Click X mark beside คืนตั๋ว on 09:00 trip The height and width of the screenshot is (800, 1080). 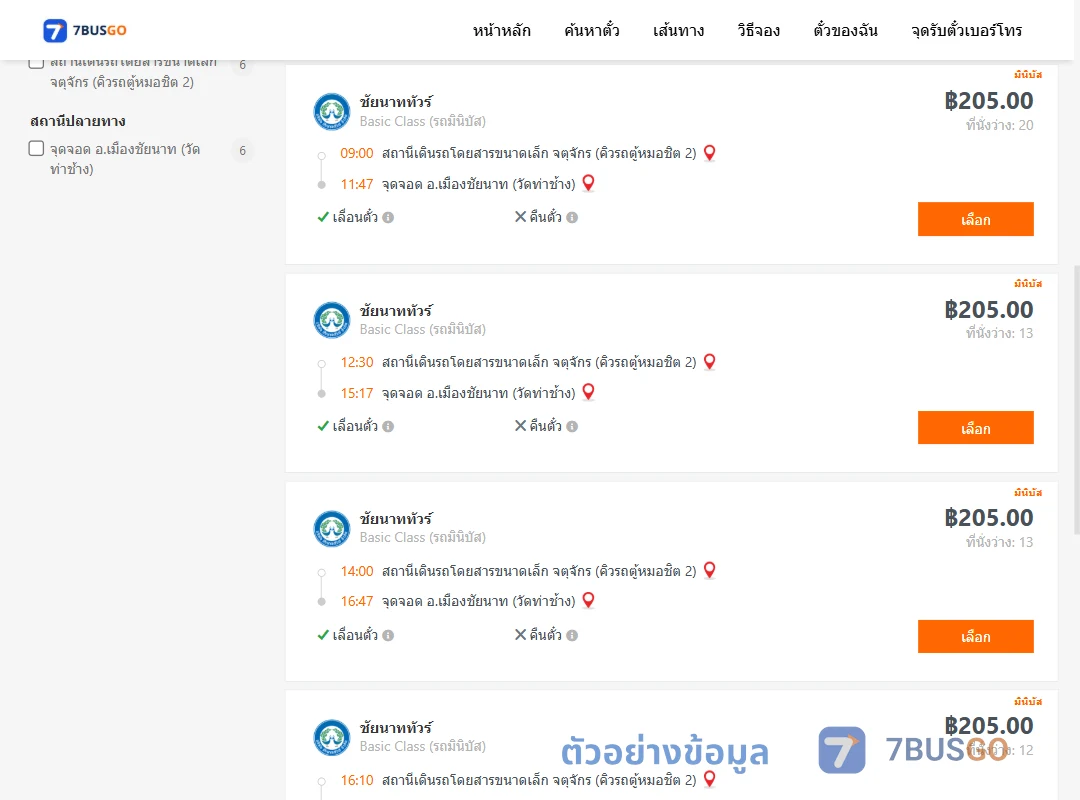521,217
